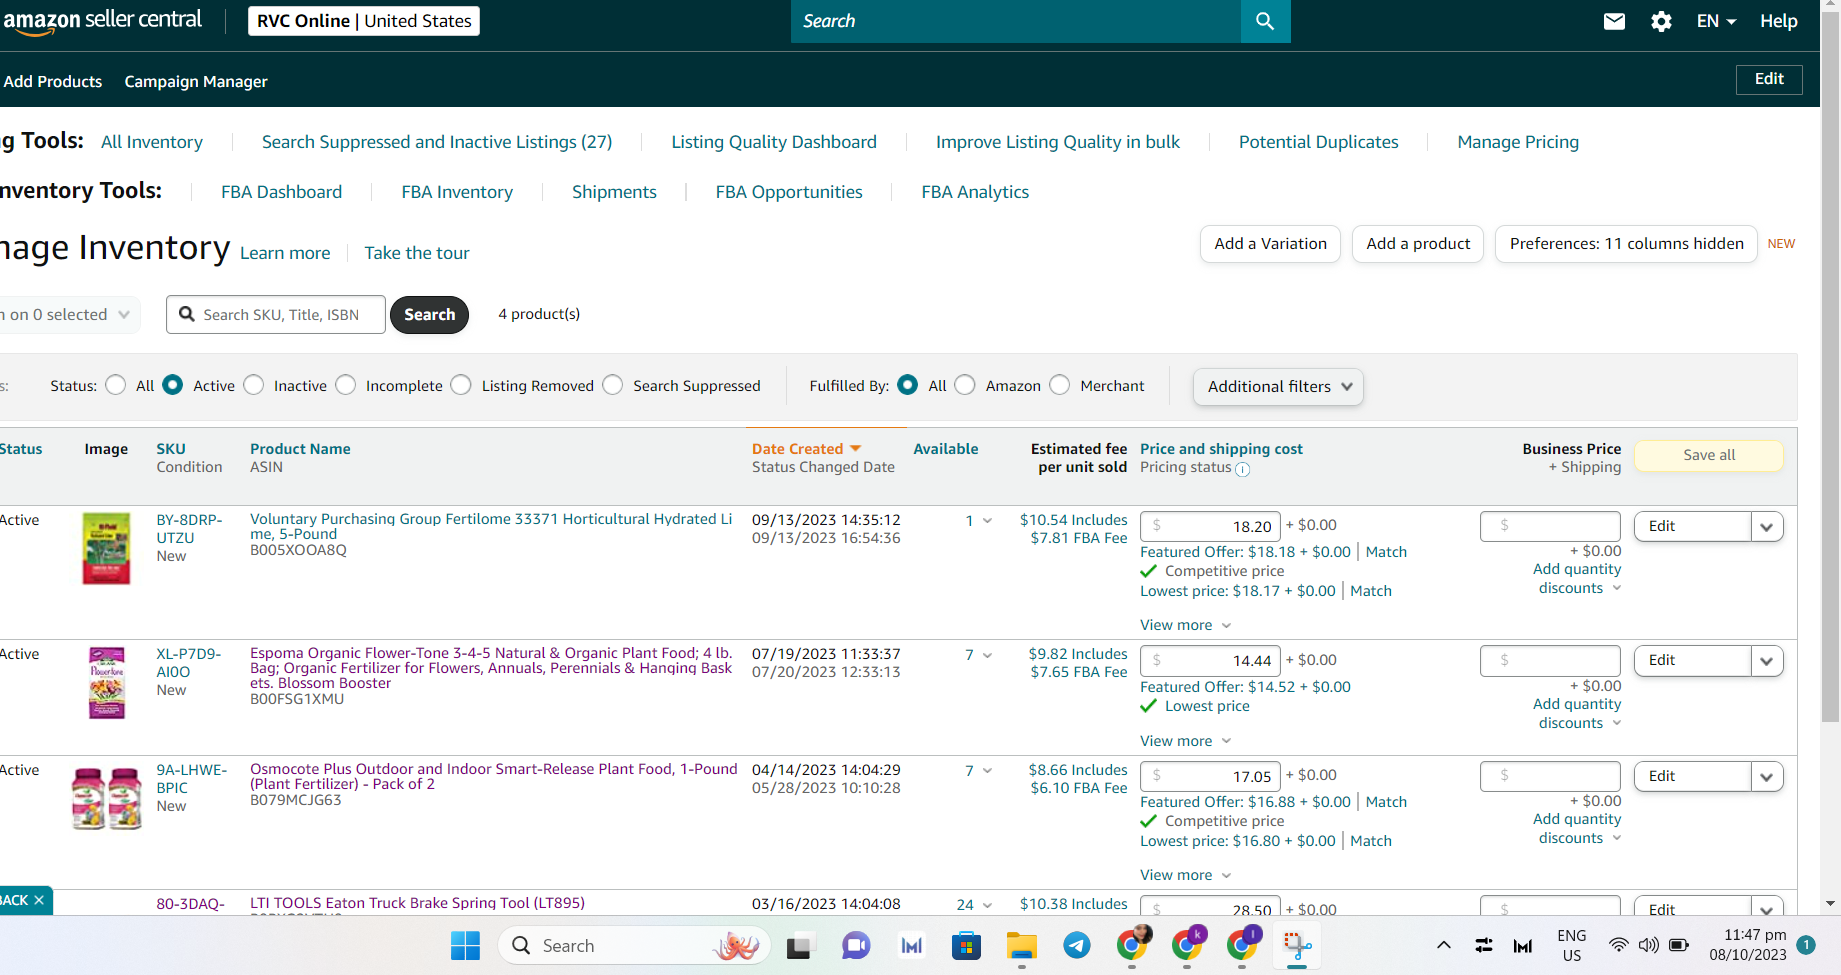Viewport: 1841px width, 975px height.
Task: Click the scrollbar down arrow
Action: [x=1830, y=904]
